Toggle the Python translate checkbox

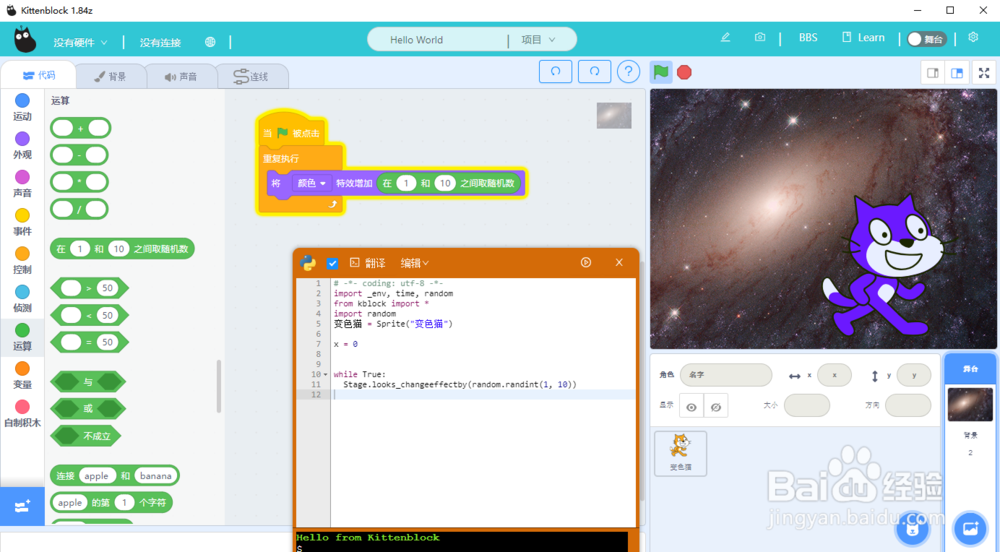point(332,263)
